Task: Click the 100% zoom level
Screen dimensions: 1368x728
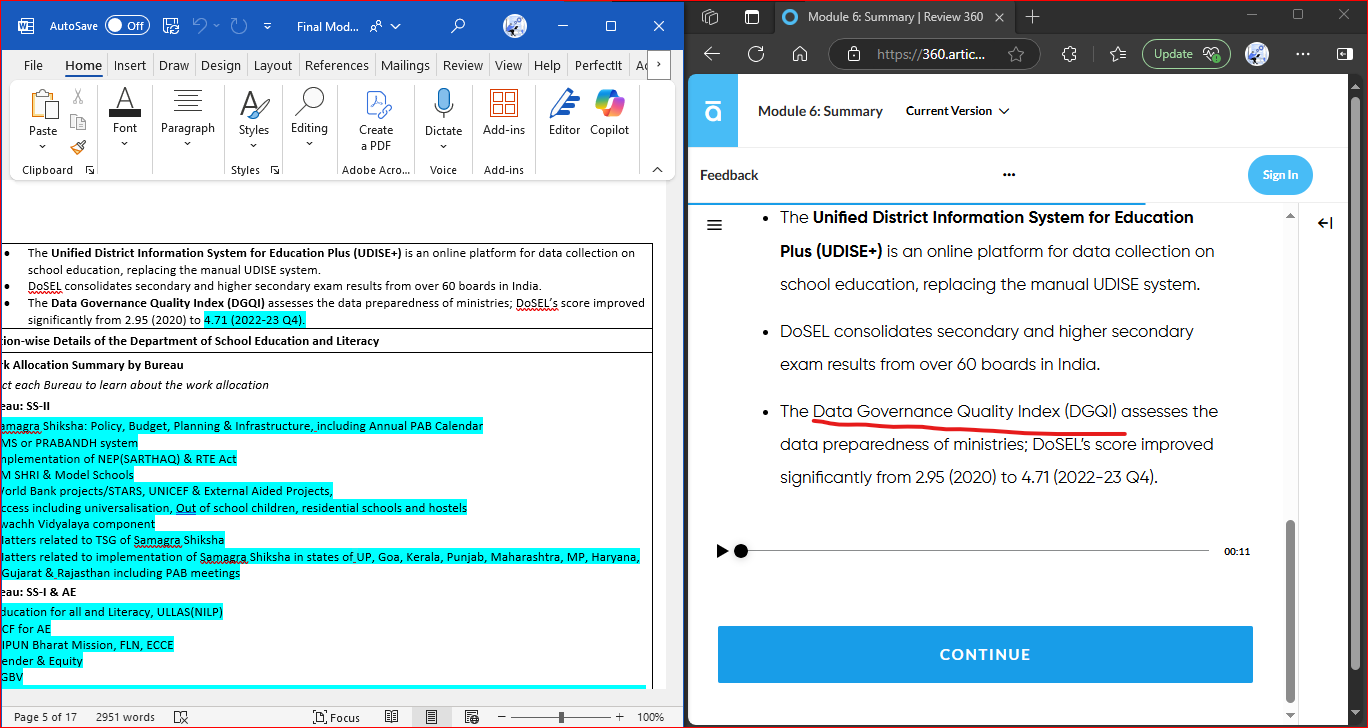Action: coord(651,717)
